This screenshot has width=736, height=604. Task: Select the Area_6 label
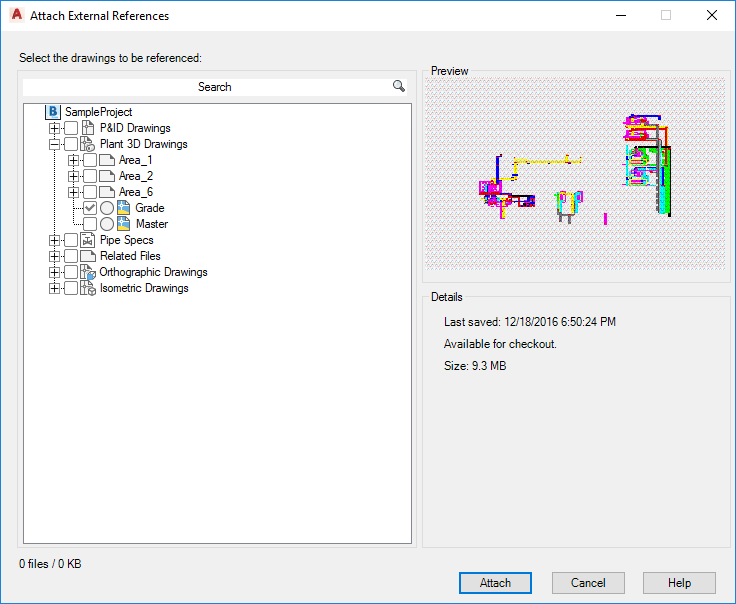click(136, 192)
